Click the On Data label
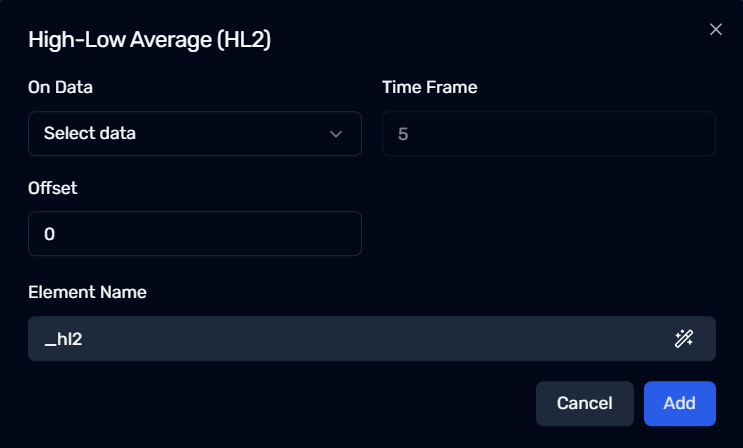 [60, 87]
